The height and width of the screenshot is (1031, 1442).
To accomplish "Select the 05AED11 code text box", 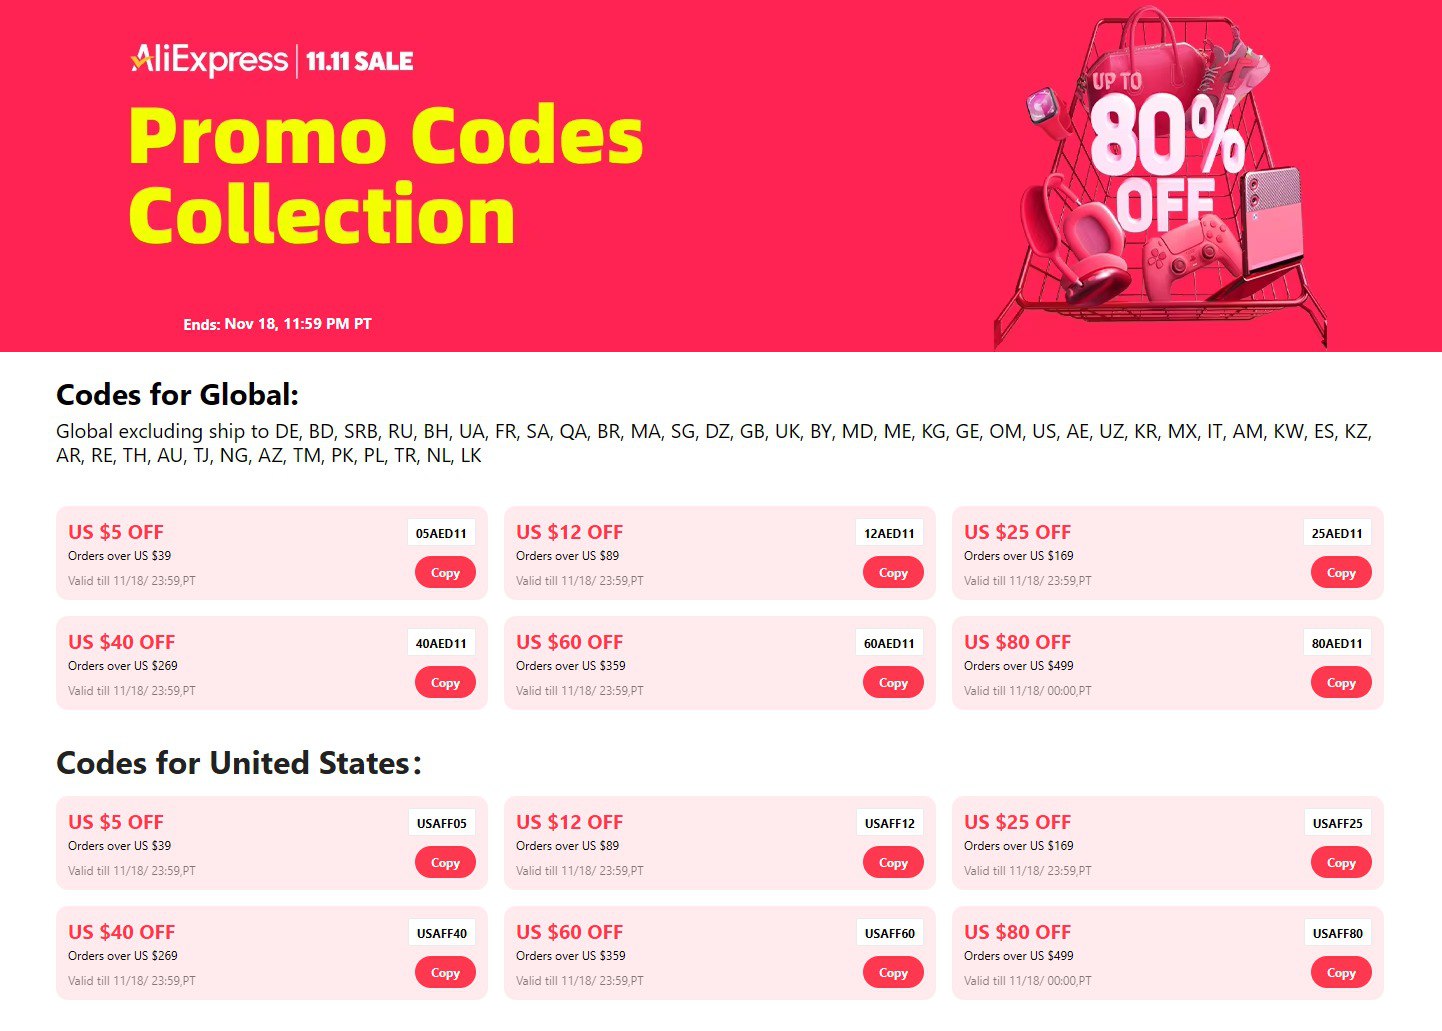I will 441,534.
